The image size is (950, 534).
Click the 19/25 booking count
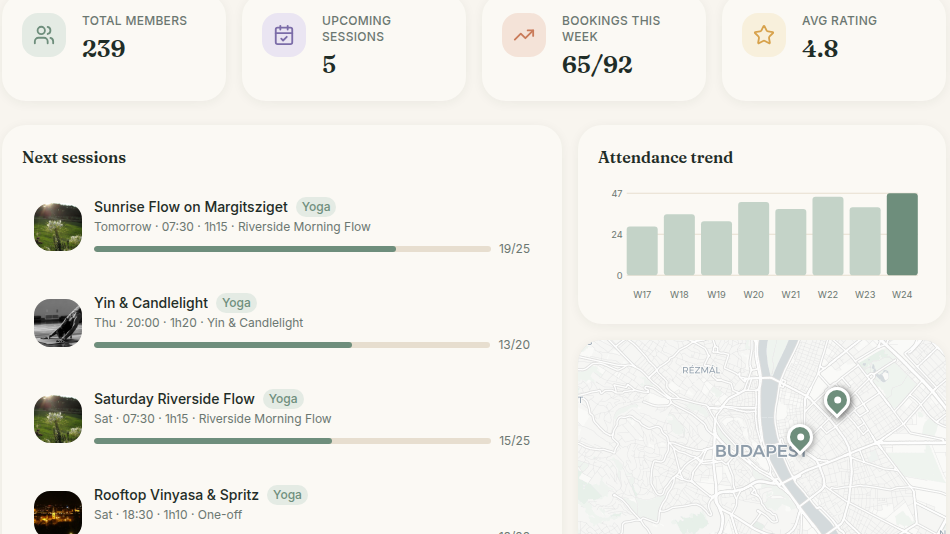pyautogui.click(x=514, y=249)
